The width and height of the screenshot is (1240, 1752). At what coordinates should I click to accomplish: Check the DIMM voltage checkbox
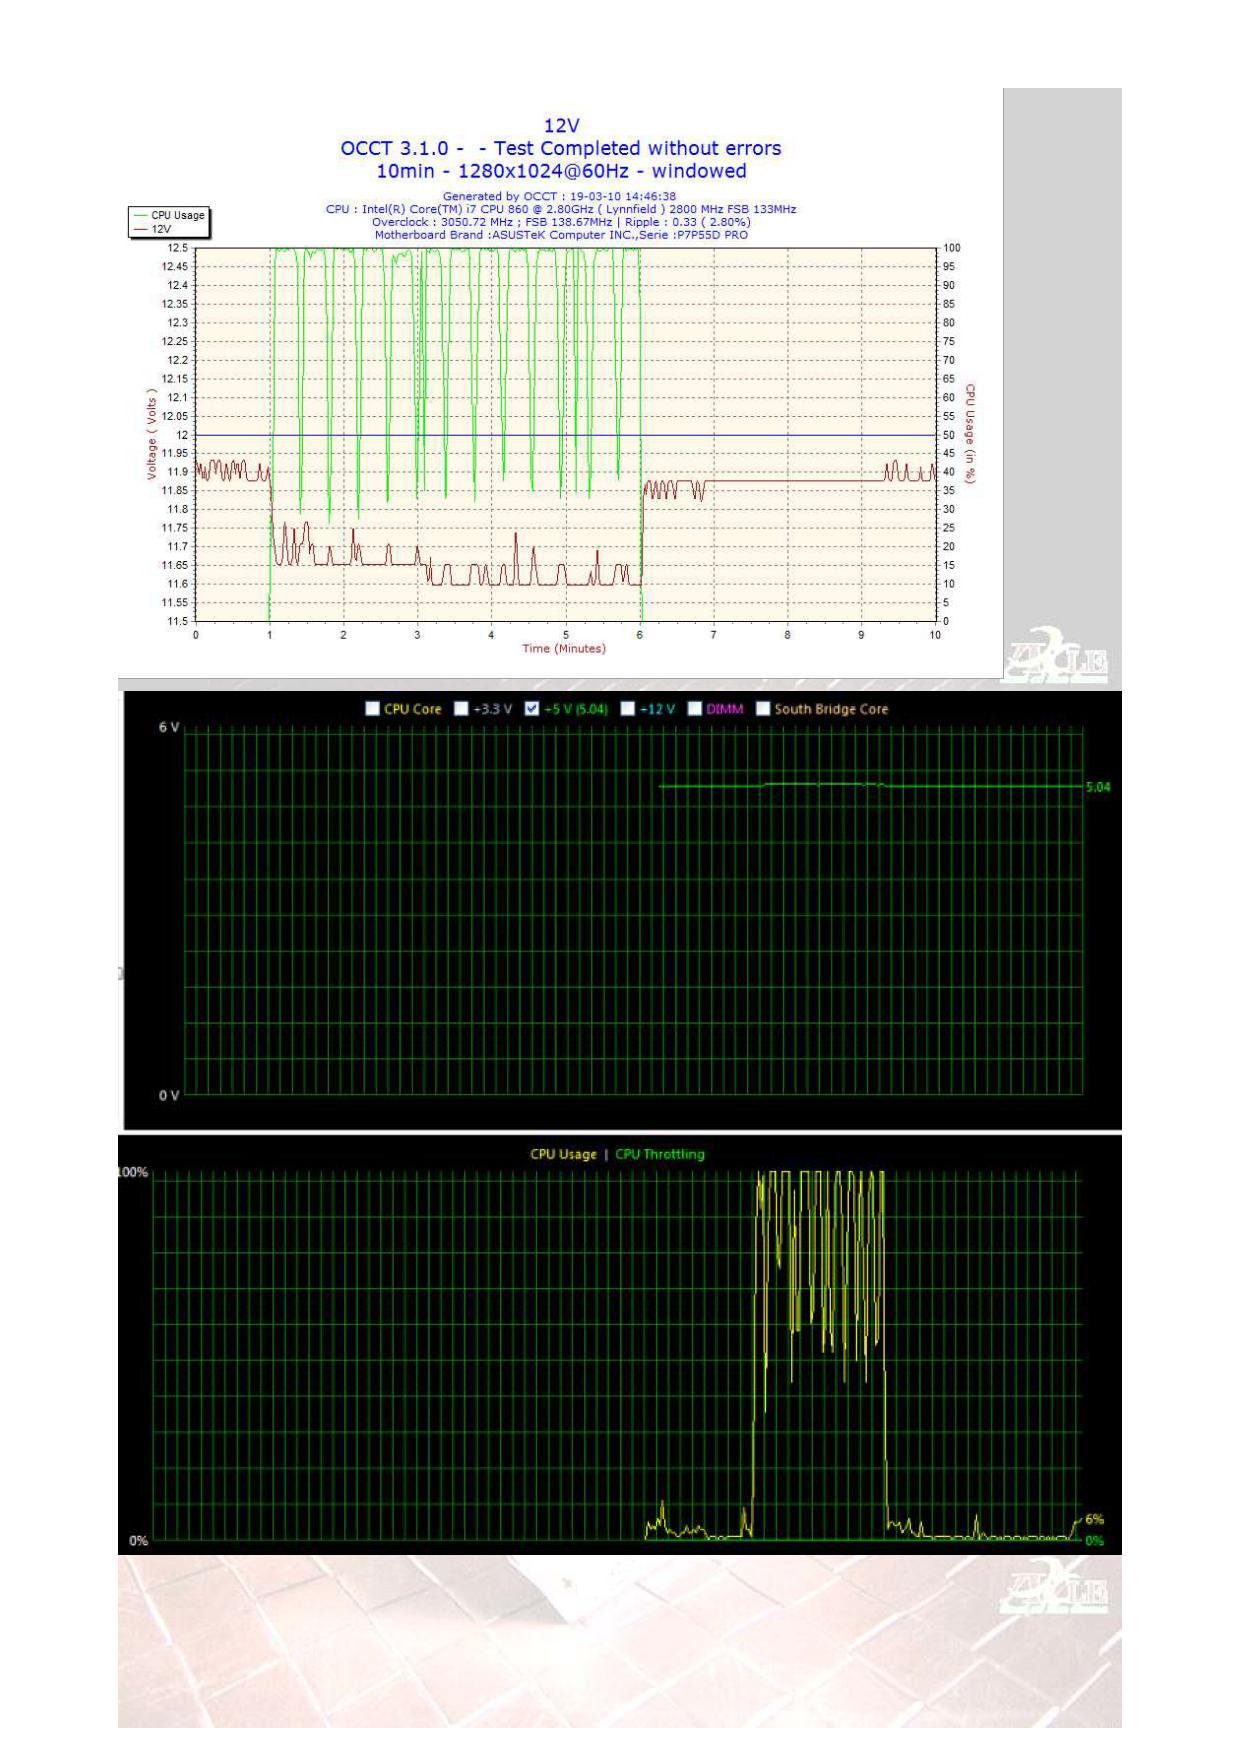695,709
